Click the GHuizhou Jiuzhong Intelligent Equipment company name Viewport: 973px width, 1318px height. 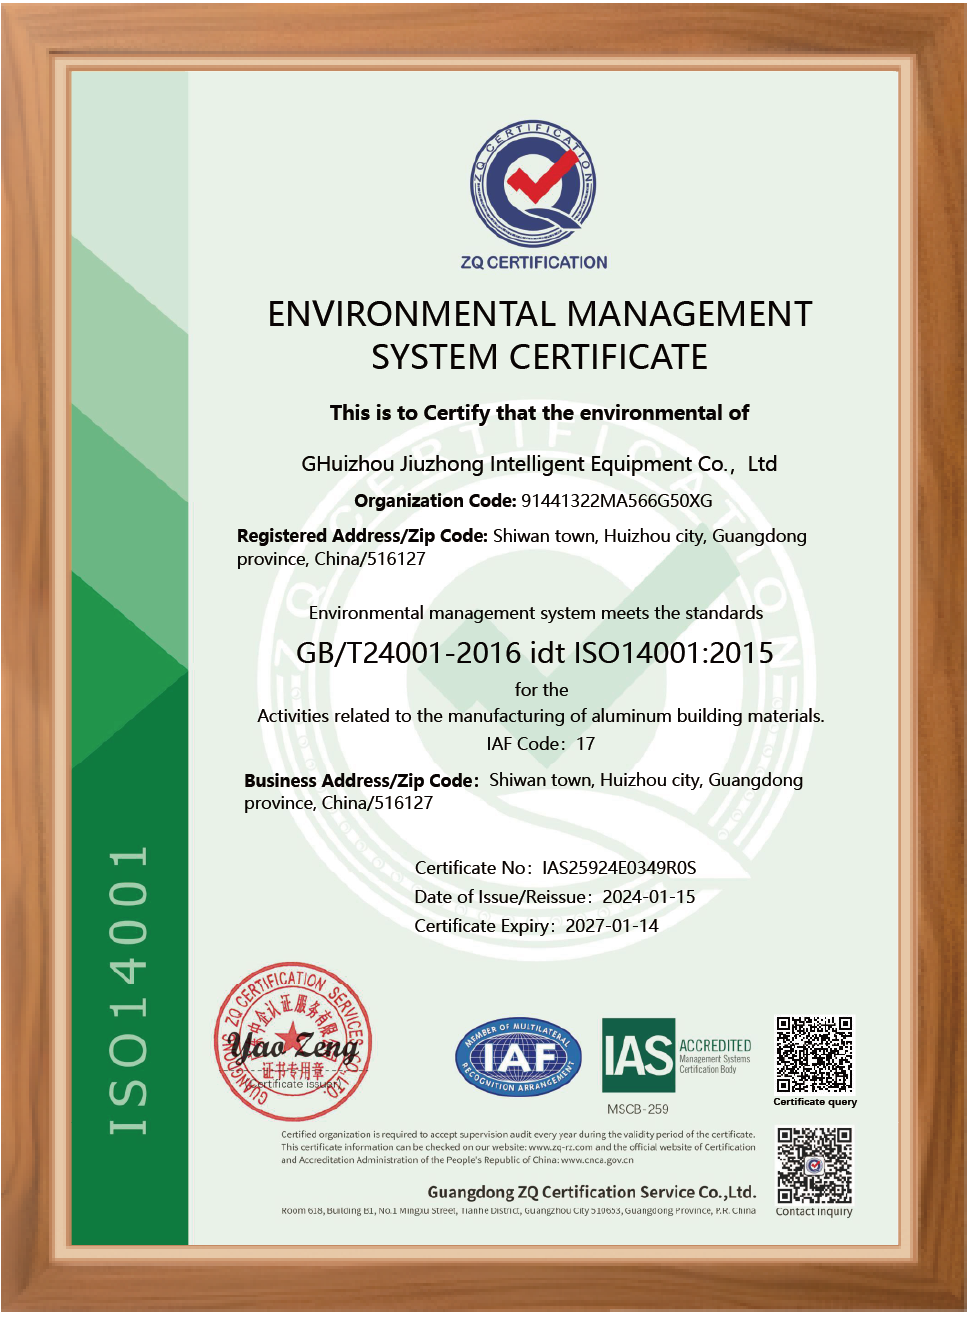pos(539,464)
